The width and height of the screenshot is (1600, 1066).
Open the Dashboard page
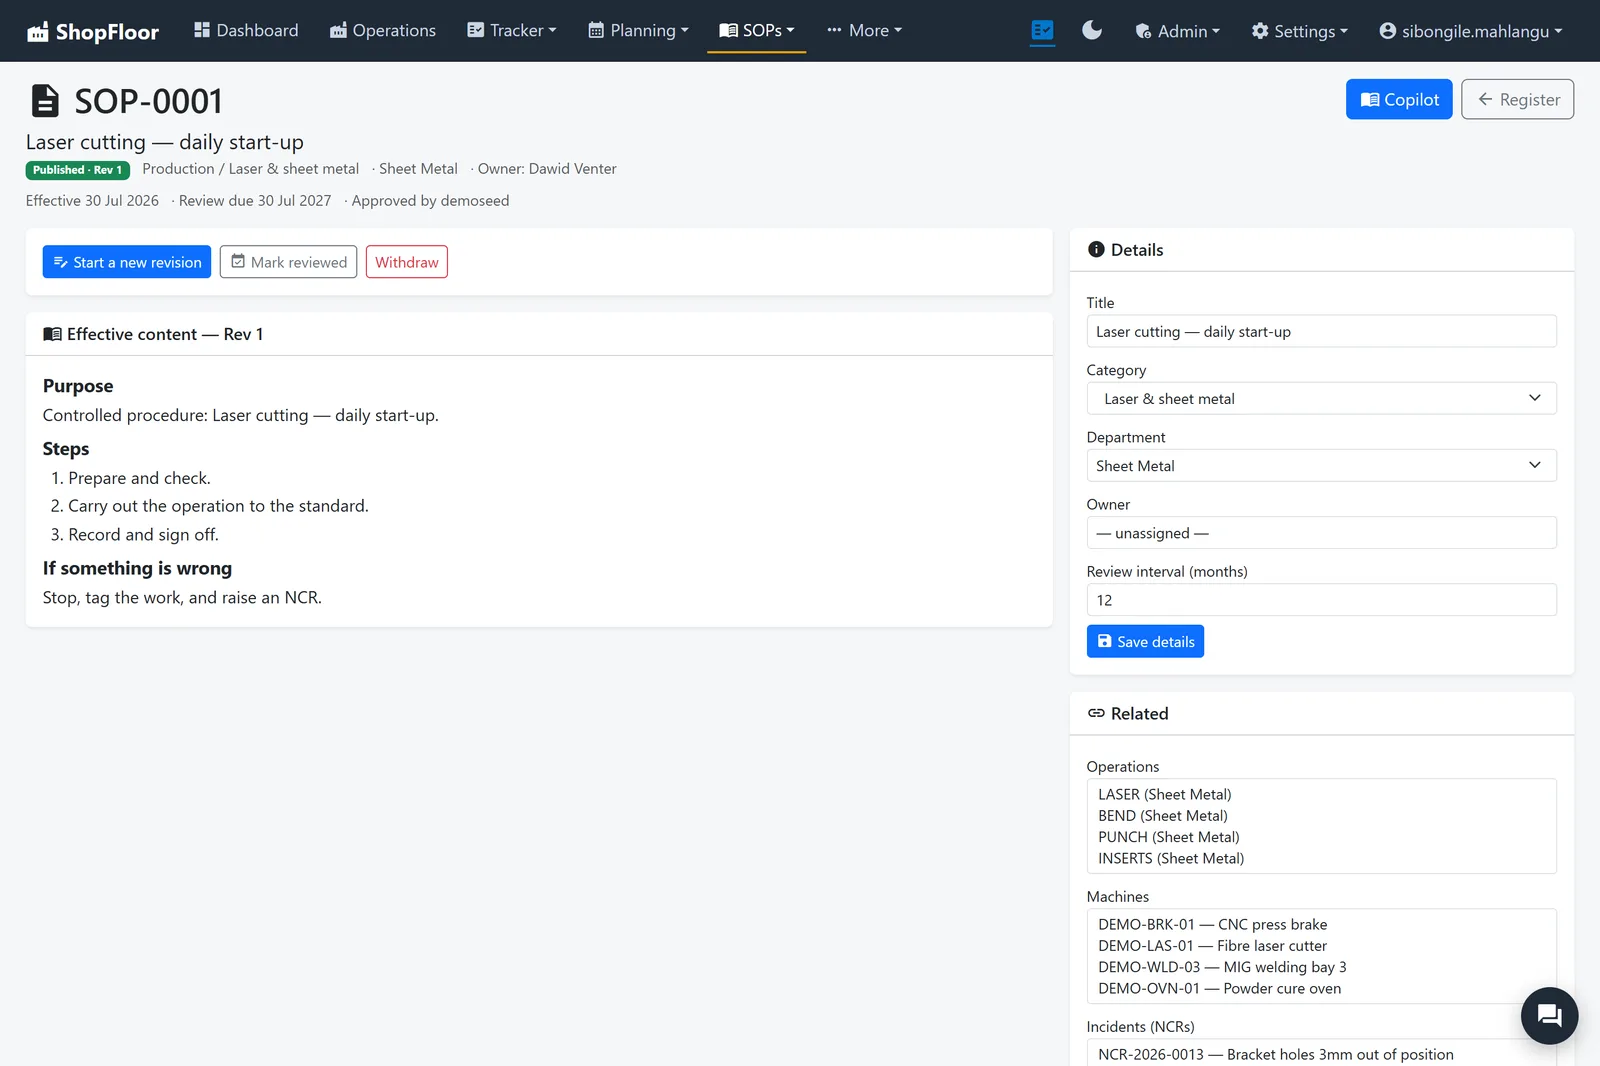click(246, 31)
